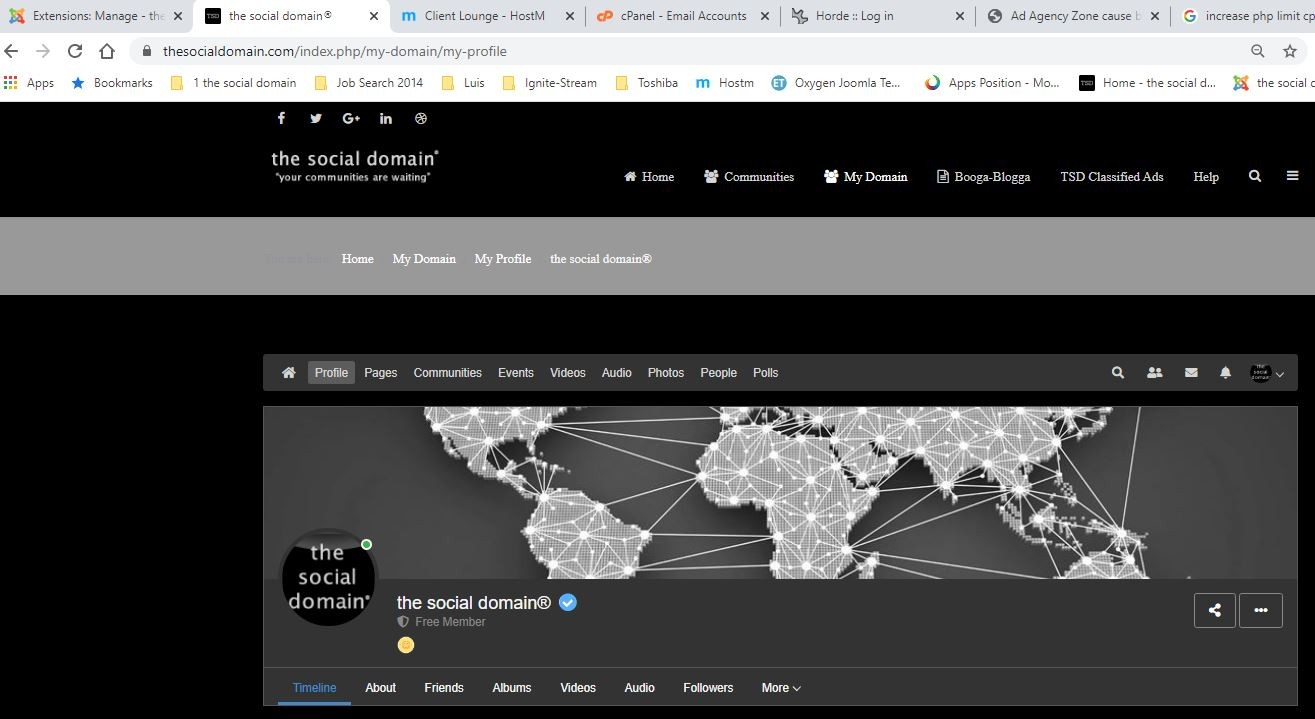This screenshot has height=719, width=1315.
Task: Click the share profile button
Action: pyautogui.click(x=1214, y=611)
